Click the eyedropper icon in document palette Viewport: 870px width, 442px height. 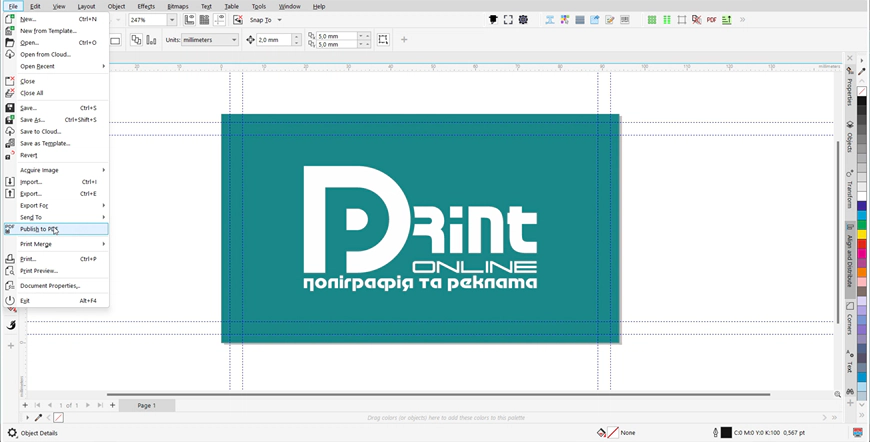(39, 418)
